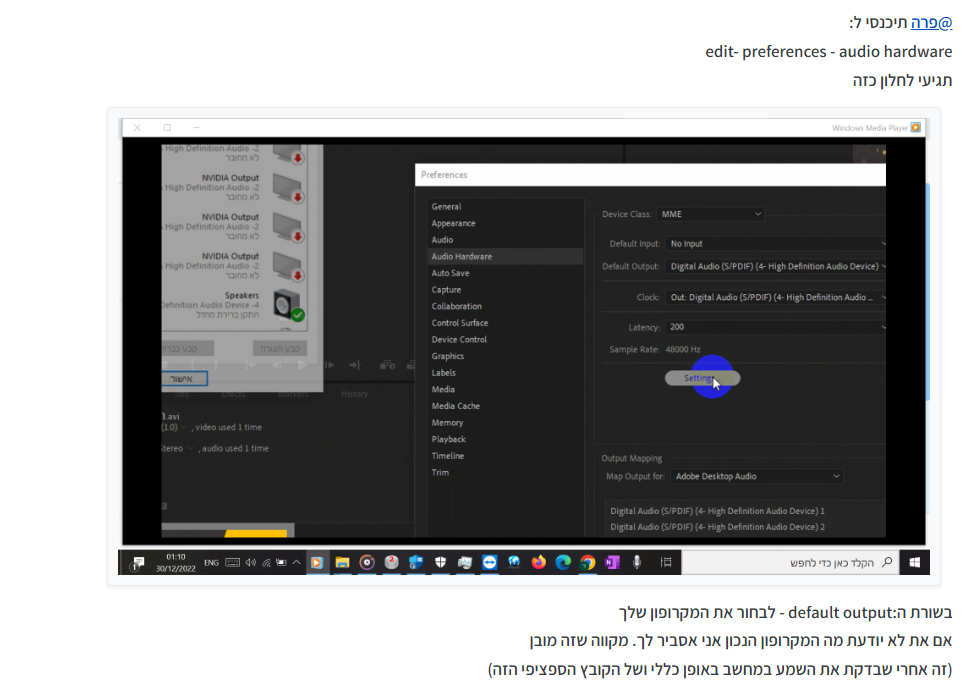Select Capture in Preferences list
This screenshot has width=964, height=691.
click(x=446, y=290)
